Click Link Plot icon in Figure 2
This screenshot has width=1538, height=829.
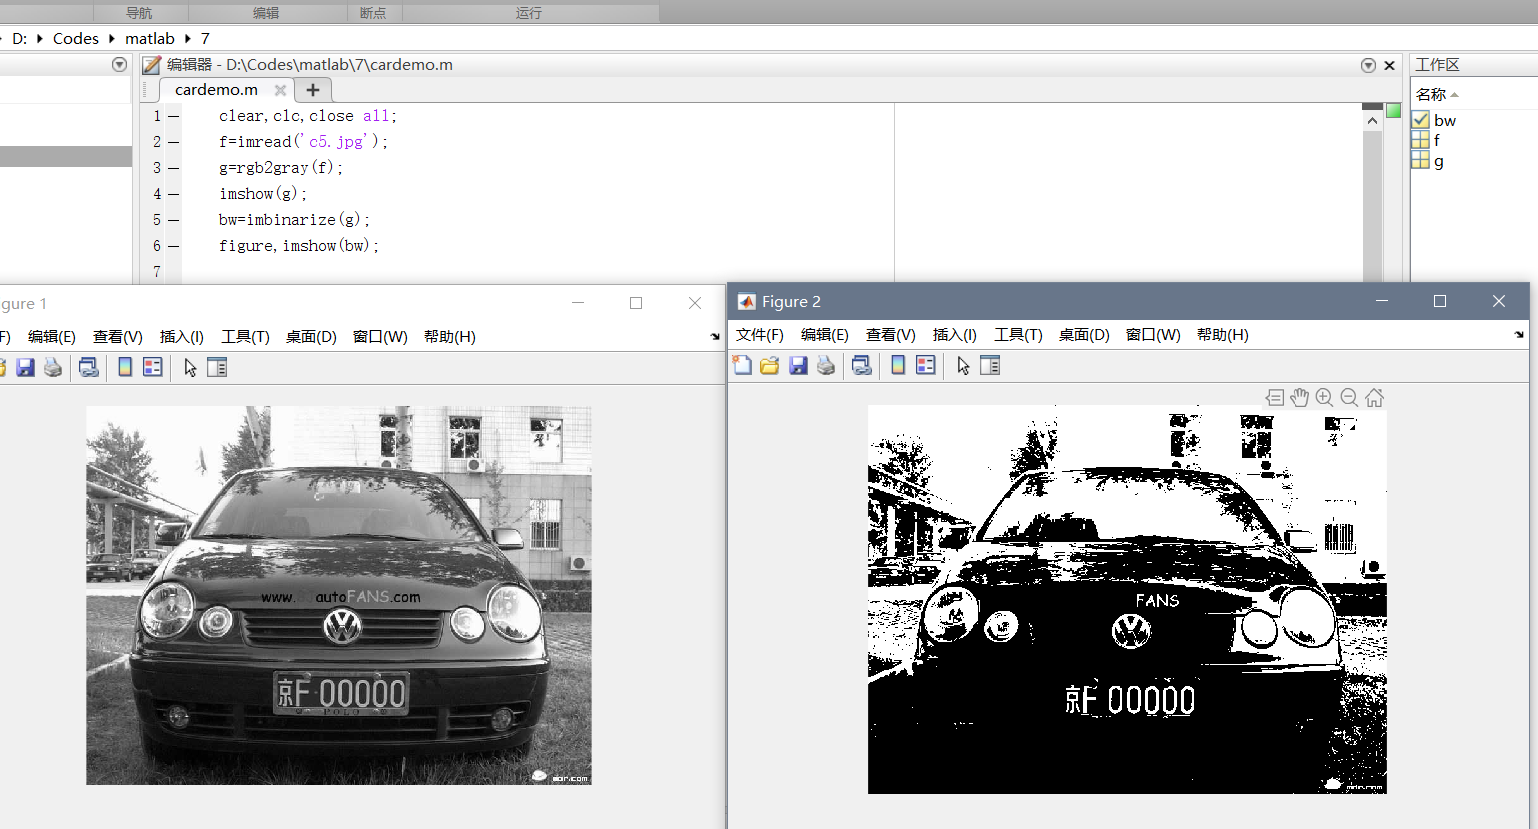click(x=861, y=365)
